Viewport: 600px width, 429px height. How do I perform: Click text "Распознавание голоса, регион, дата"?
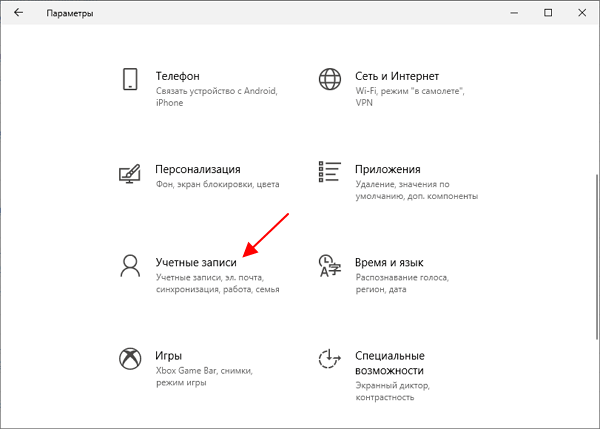pyautogui.click(x=402, y=283)
